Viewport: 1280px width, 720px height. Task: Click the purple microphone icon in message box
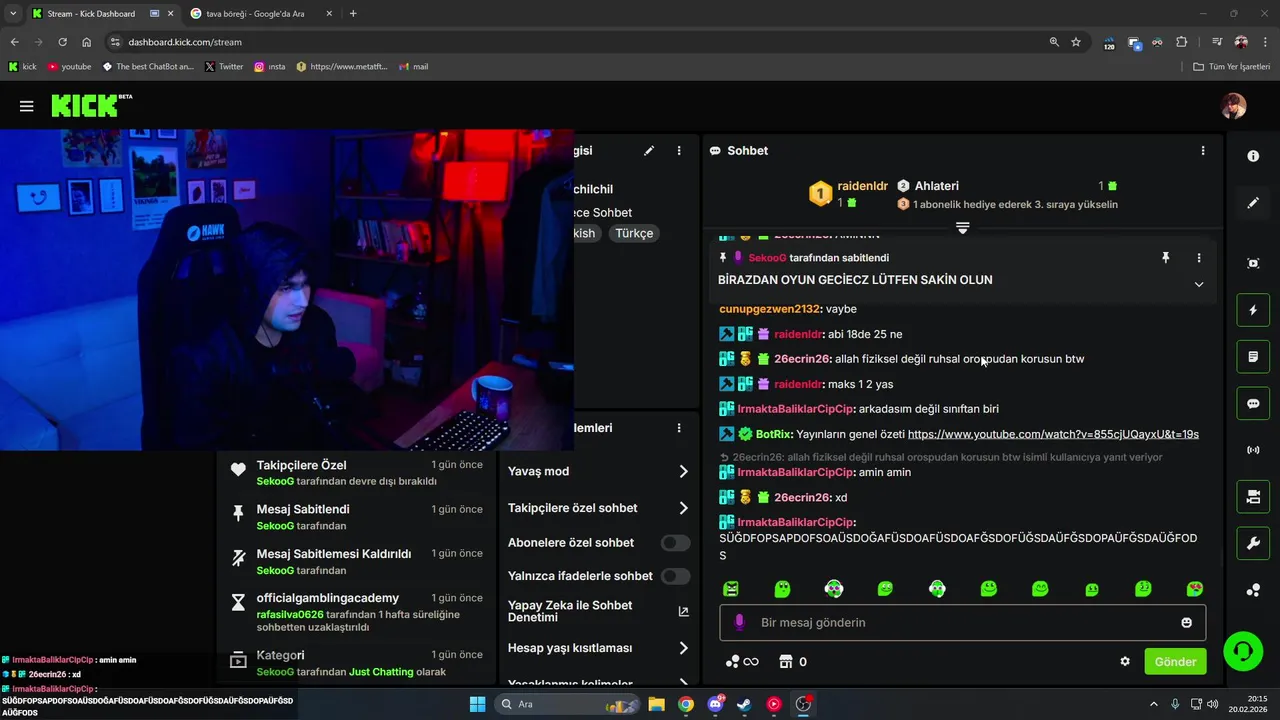(x=740, y=622)
